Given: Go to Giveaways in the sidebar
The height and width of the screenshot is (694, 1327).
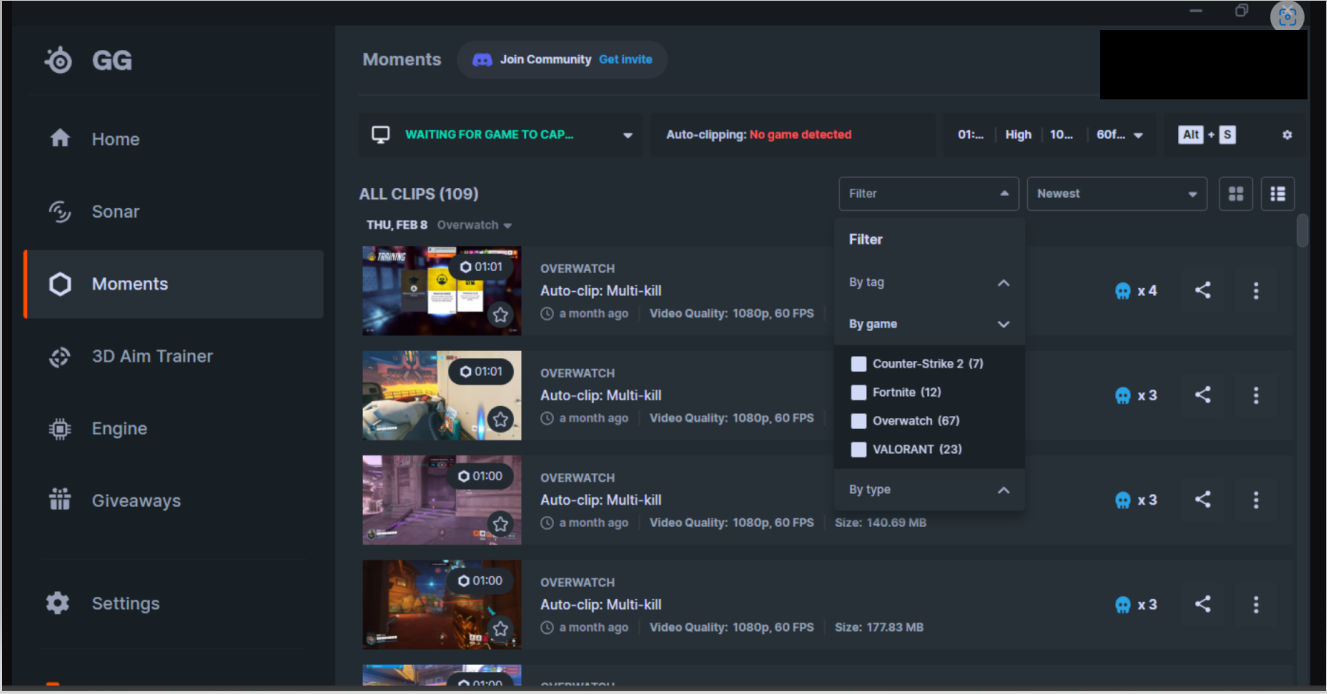Looking at the screenshot, I should [136, 501].
